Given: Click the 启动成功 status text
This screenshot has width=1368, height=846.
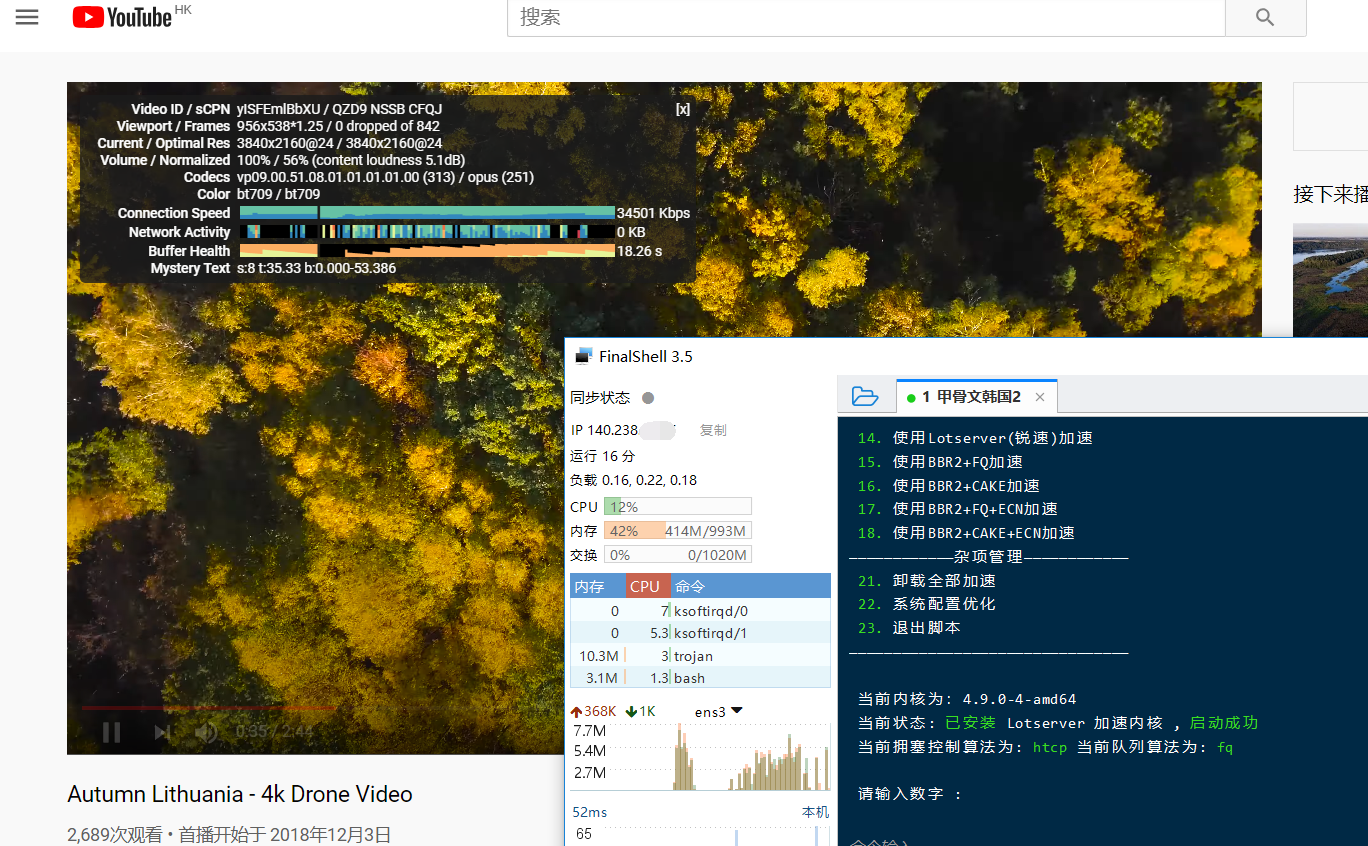Looking at the screenshot, I should [1224, 723].
